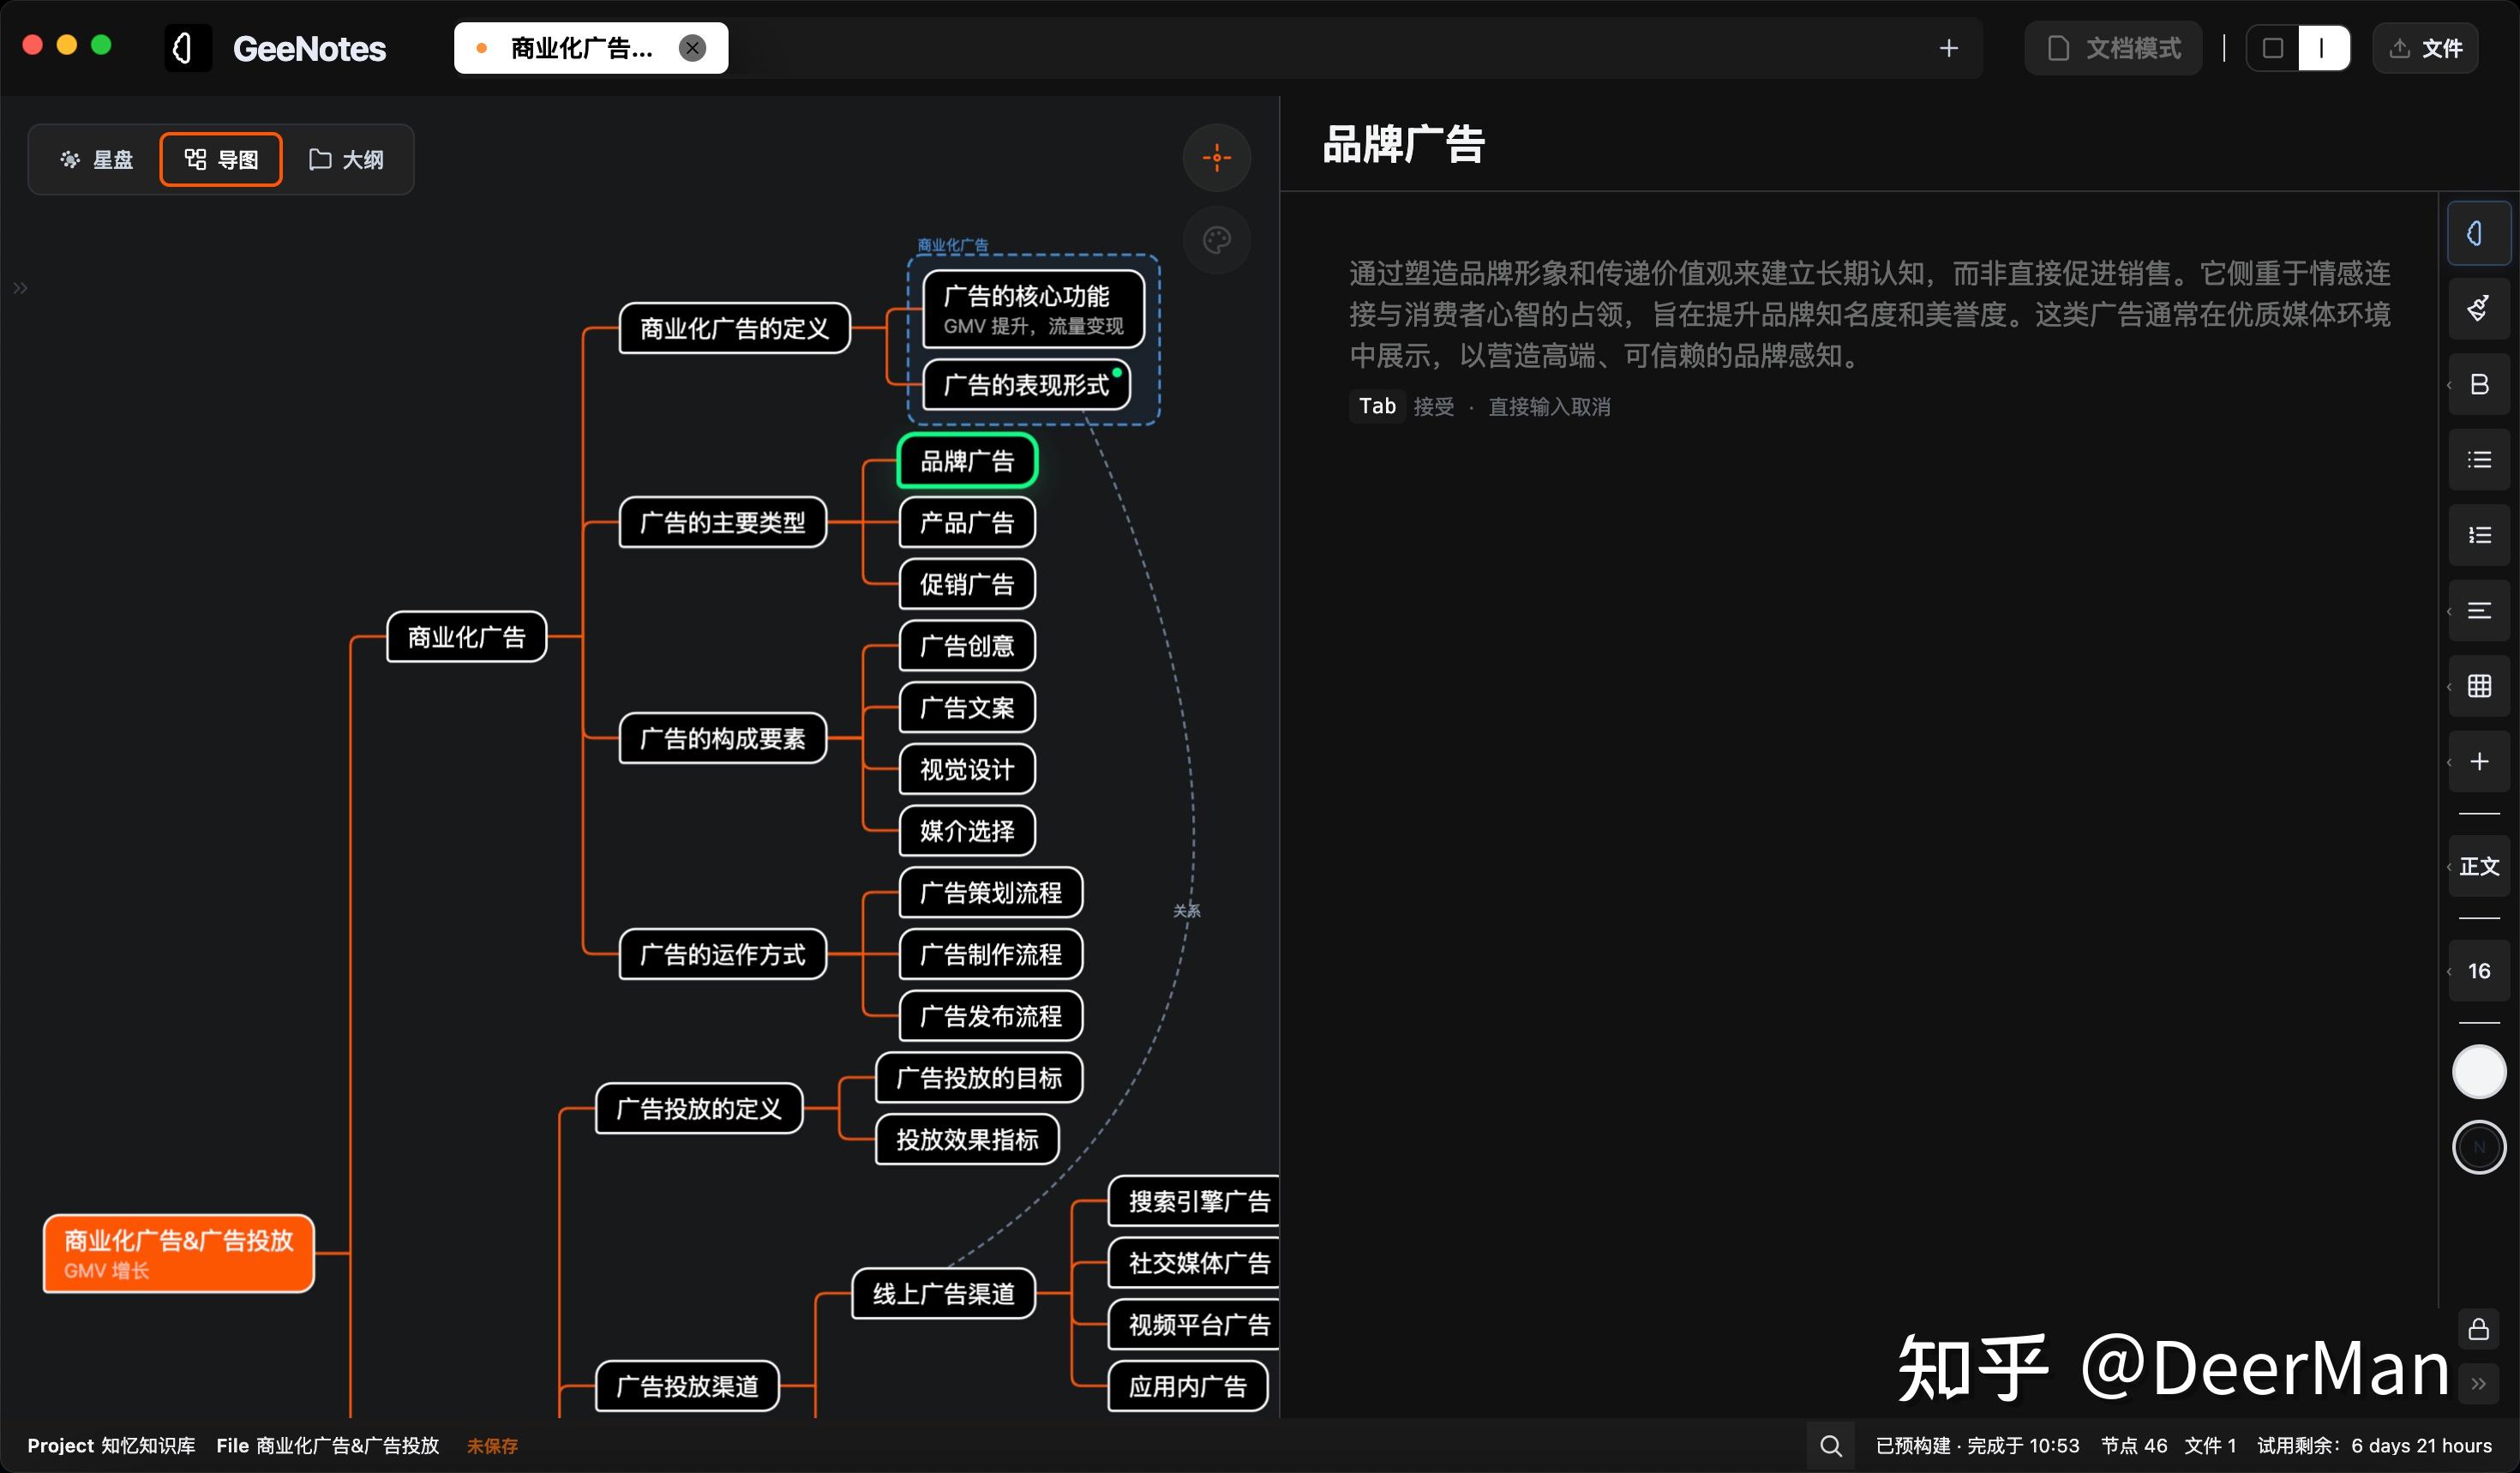The height and width of the screenshot is (1473, 2520).
Task: Toggle bold text formatting
Action: tap(2478, 385)
